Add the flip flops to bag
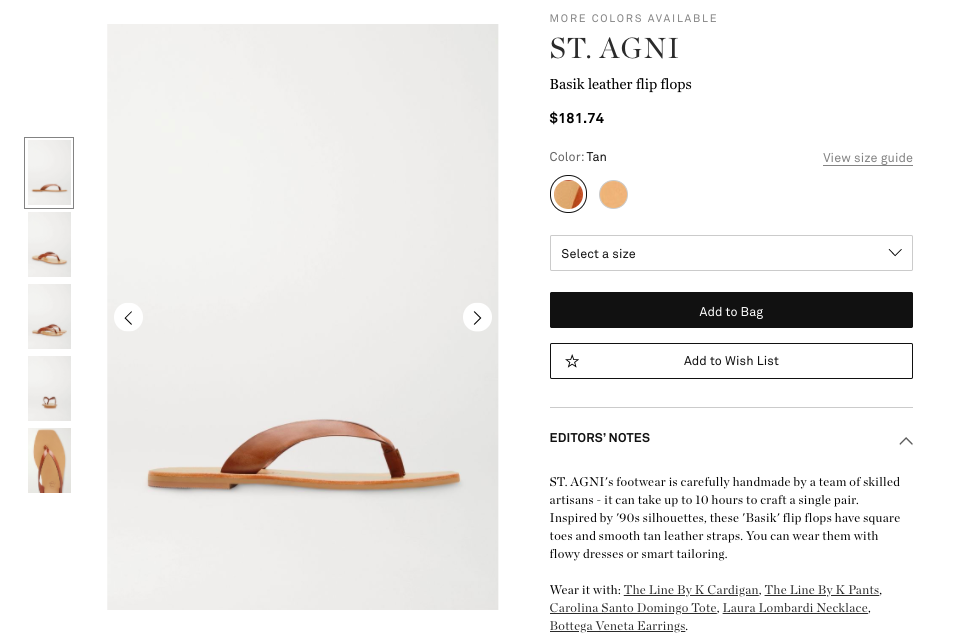The width and height of the screenshot is (955, 637). click(x=731, y=310)
